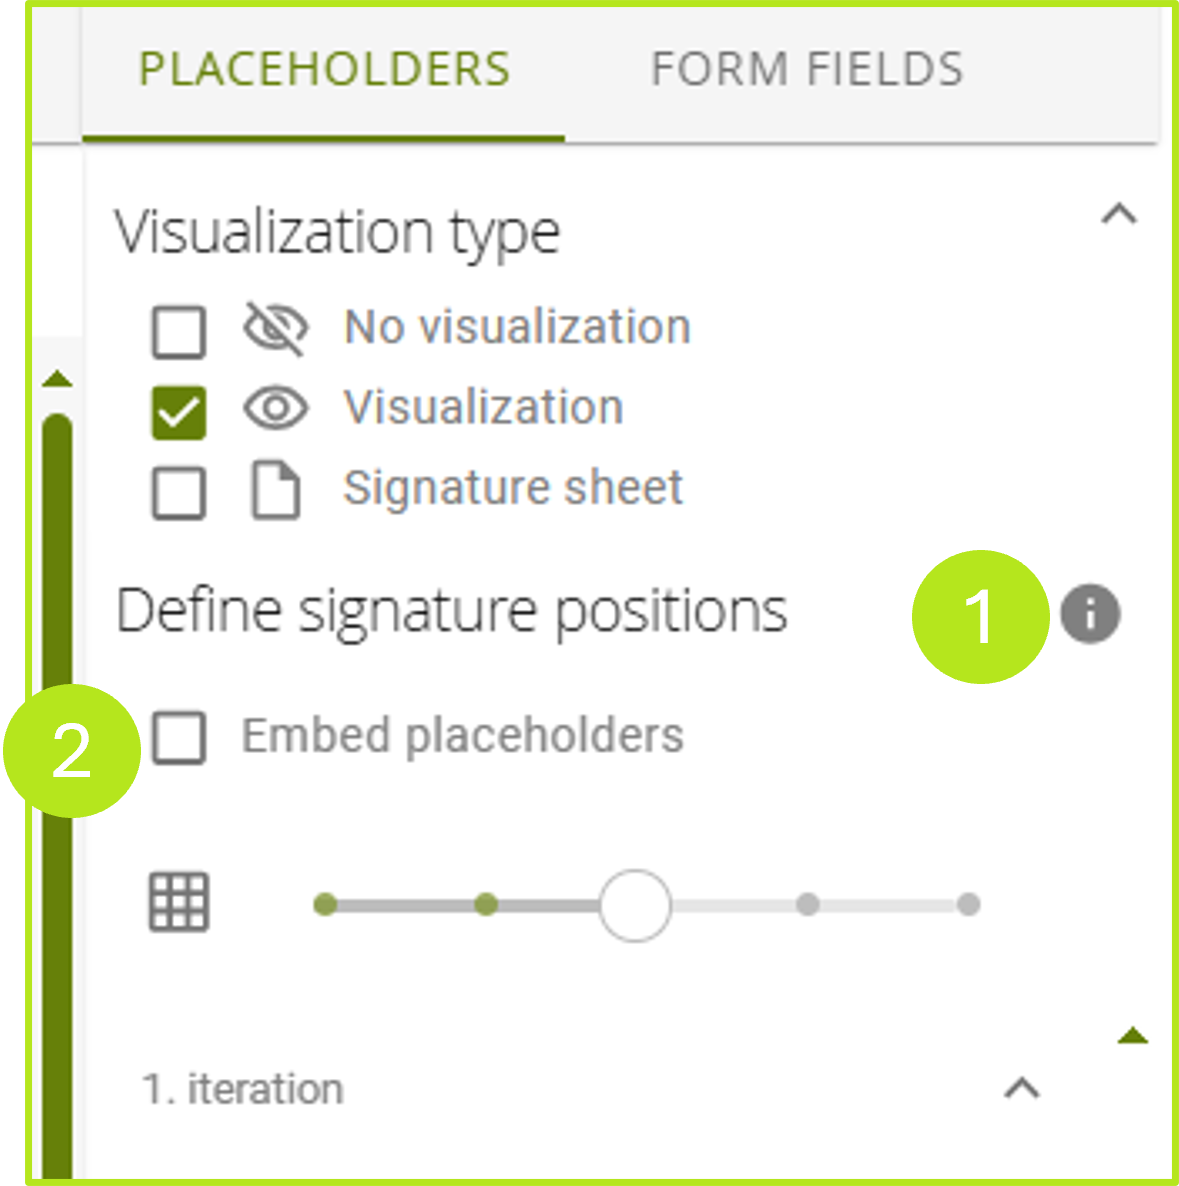
Task: Check the Embed placeholders option
Action: pyautogui.click(x=180, y=736)
